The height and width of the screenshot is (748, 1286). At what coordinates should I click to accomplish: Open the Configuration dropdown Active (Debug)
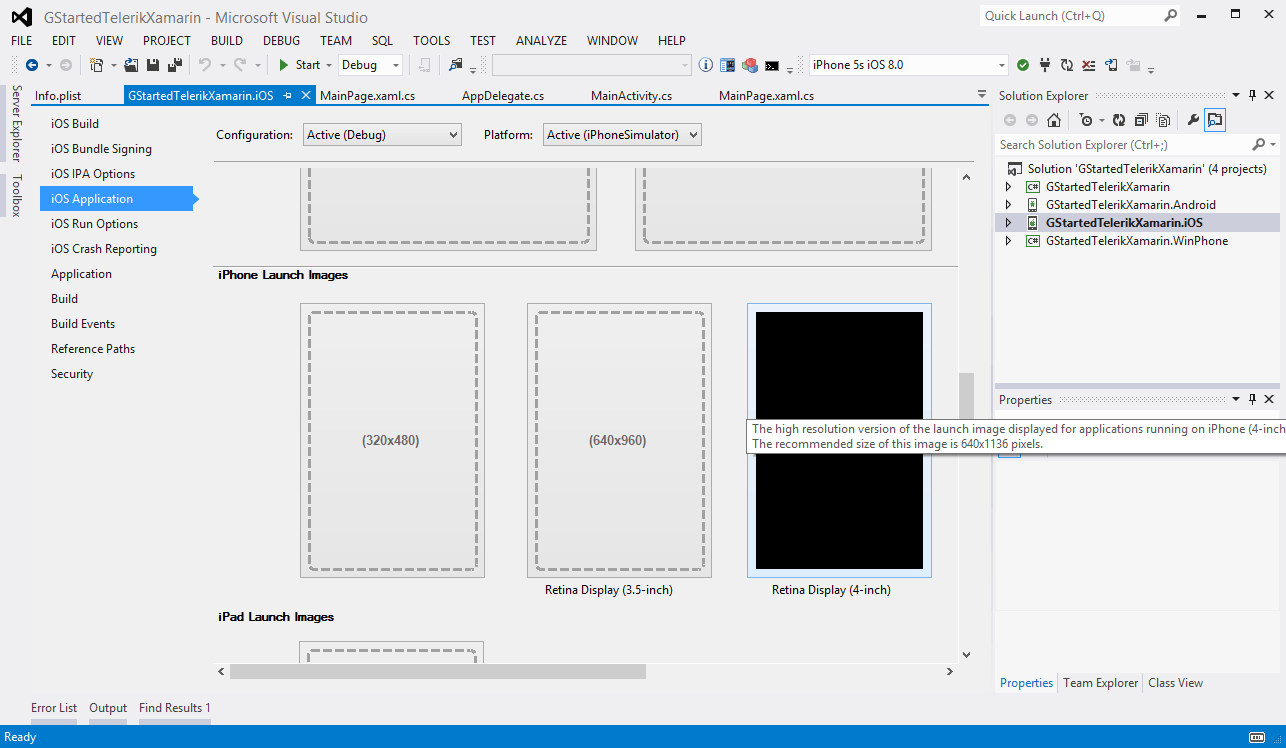click(x=382, y=135)
